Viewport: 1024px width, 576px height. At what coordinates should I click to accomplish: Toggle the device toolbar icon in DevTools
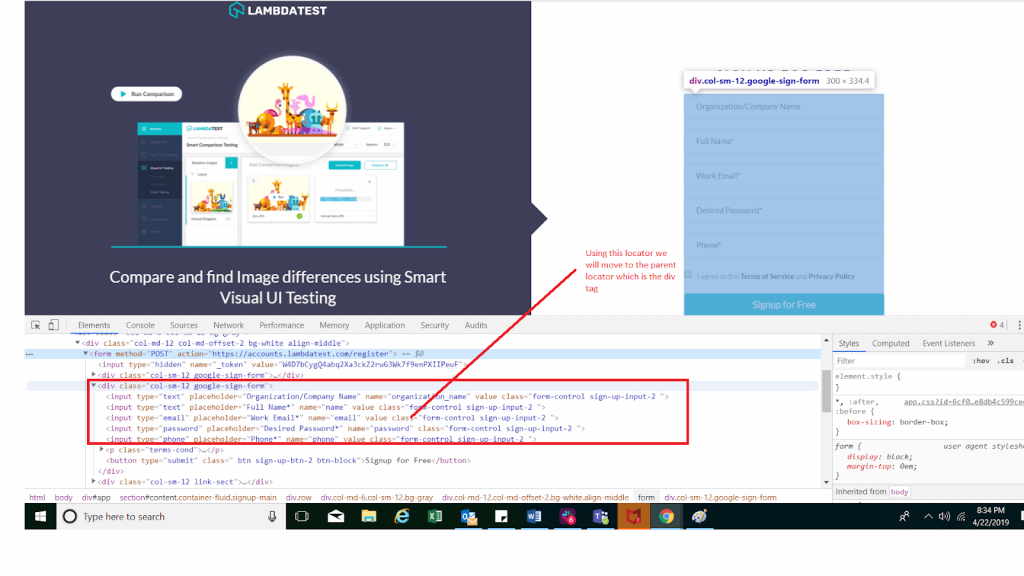pyautogui.click(x=52, y=325)
